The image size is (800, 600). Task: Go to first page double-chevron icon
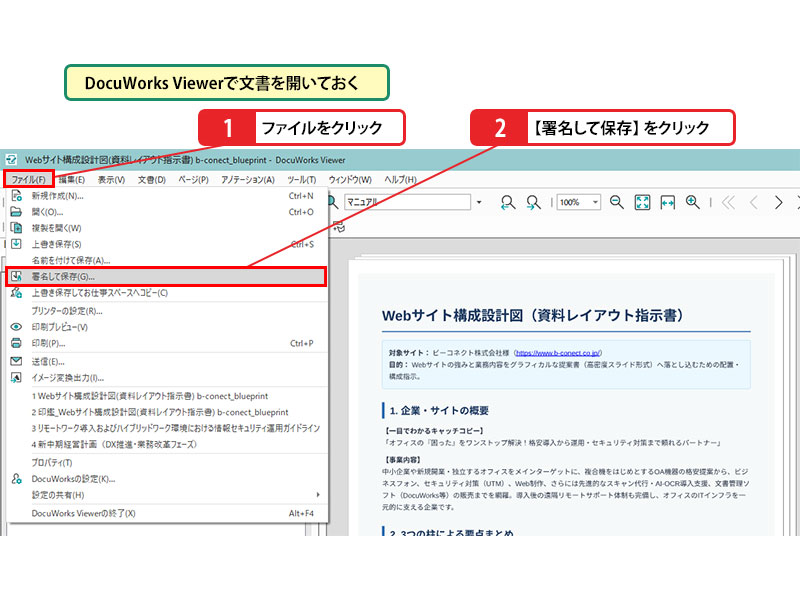pos(729,203)
